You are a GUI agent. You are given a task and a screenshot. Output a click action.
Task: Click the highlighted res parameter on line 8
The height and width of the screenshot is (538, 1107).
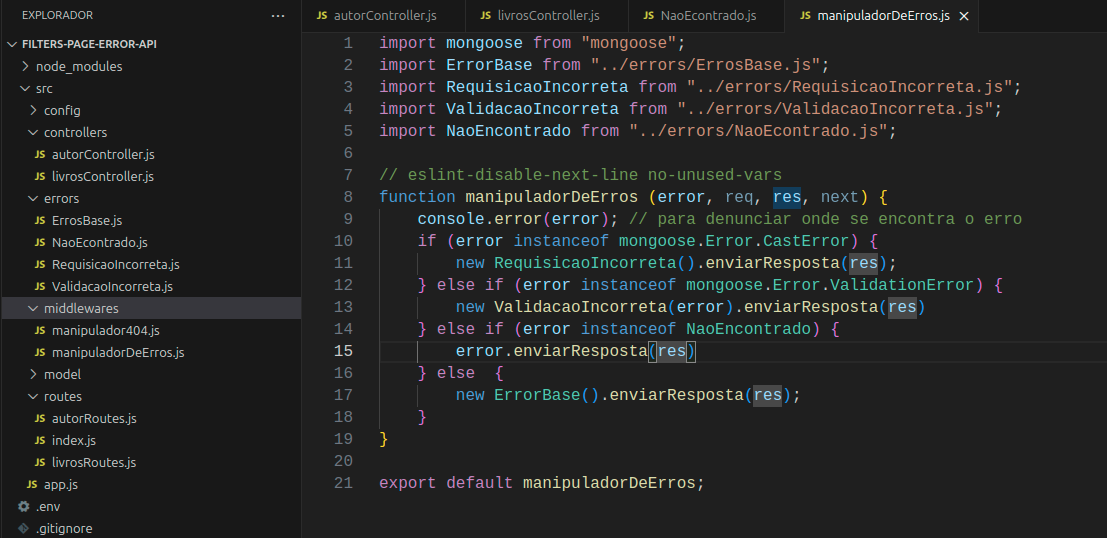point(787,197)
